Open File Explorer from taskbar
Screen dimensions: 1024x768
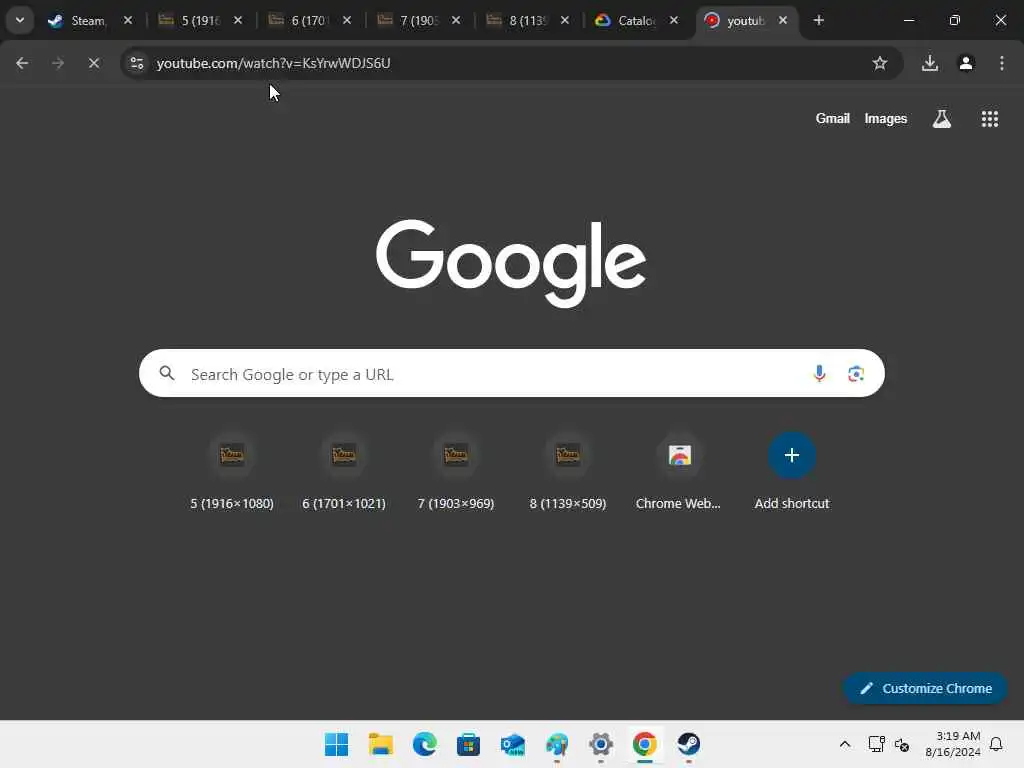point(381,744)
